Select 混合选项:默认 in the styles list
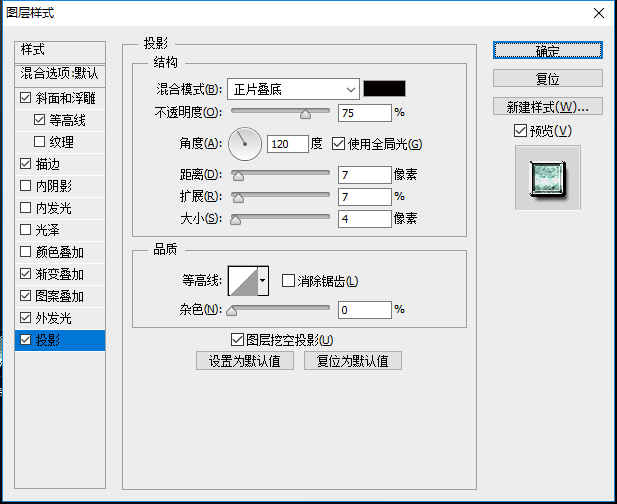 coord(60,74)
